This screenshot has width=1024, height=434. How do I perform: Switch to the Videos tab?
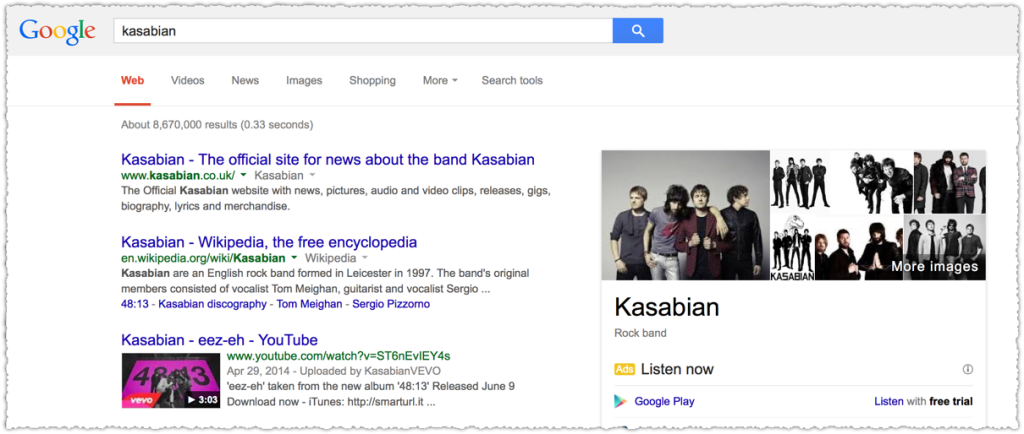tap(187, 80)
